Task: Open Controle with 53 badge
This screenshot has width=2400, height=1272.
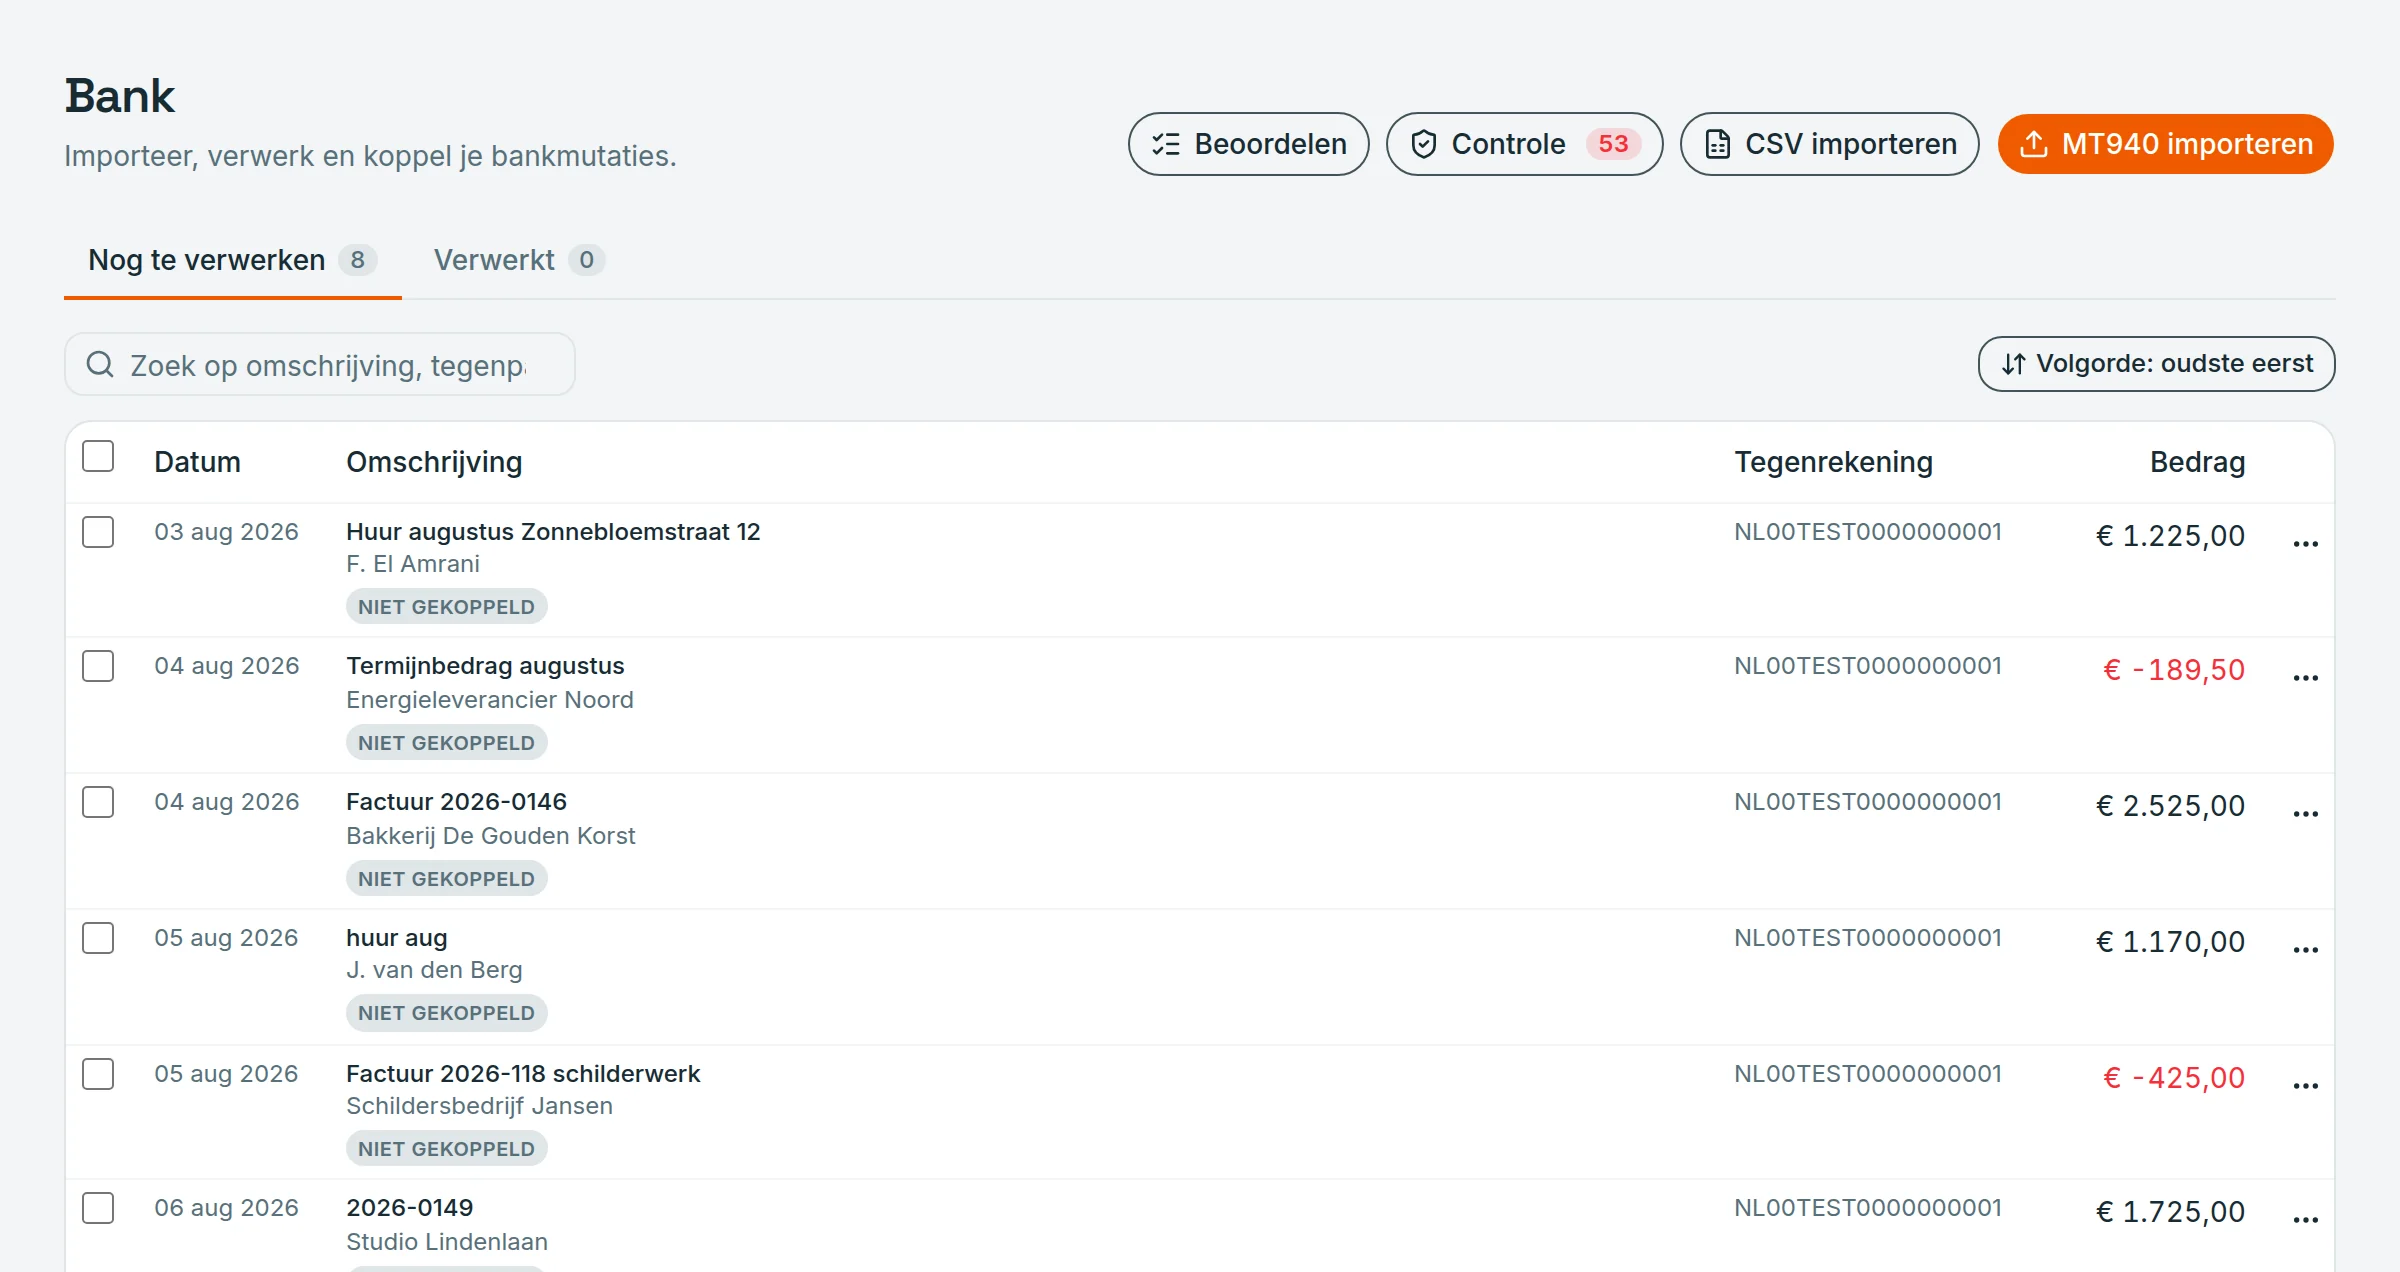Action: (1524, 144)
